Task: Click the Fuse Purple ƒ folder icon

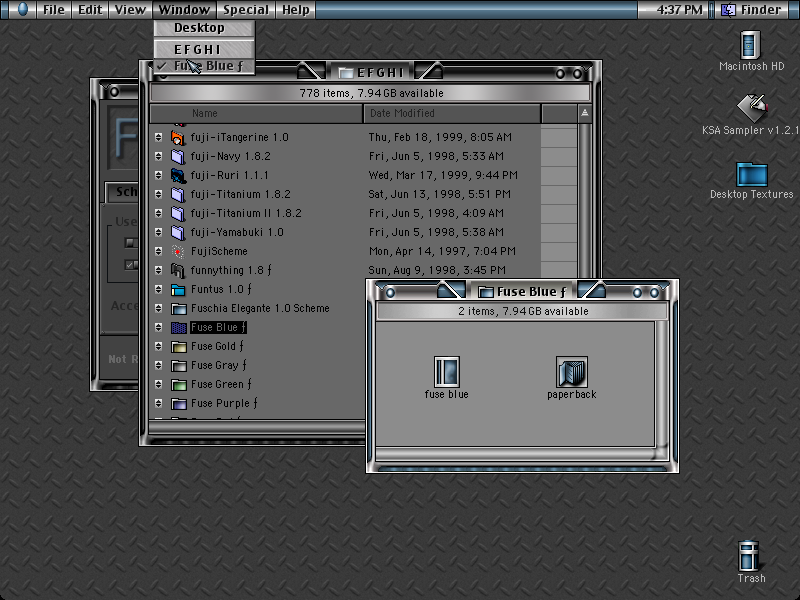Action: [x=178, y=404]
